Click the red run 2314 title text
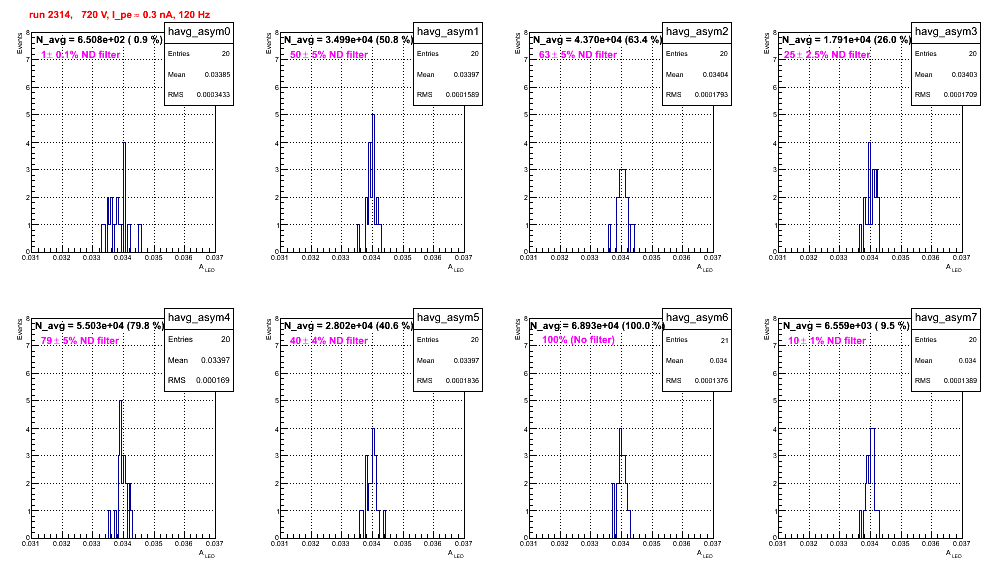The height and width of the screenshot is (572, 996). [x=119, y=15]
